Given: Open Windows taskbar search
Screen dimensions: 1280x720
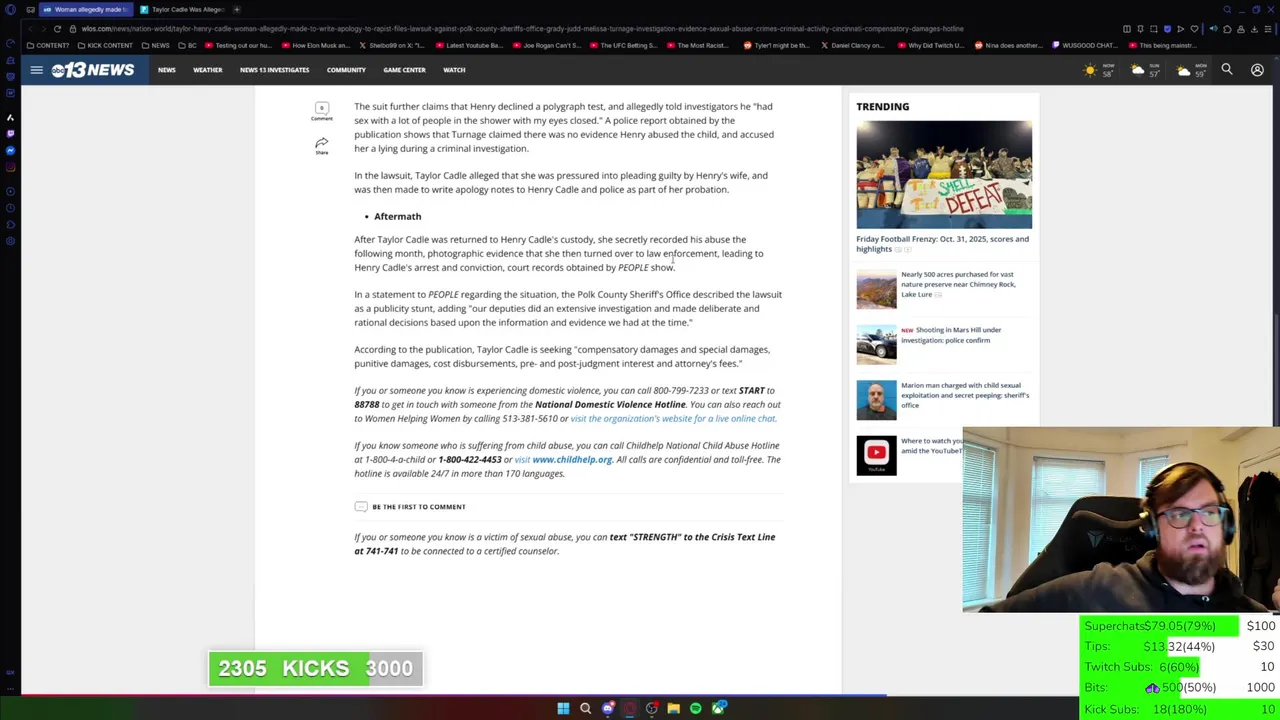Looking at the screenshot, I should [x=585, y=708].
